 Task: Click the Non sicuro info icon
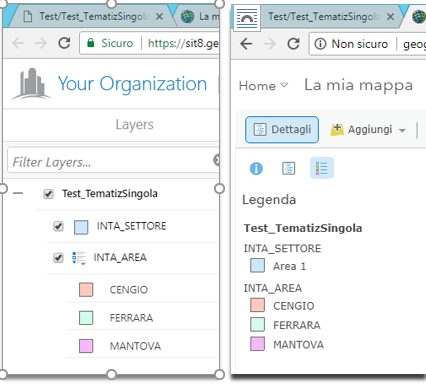[x=320, y=44]
